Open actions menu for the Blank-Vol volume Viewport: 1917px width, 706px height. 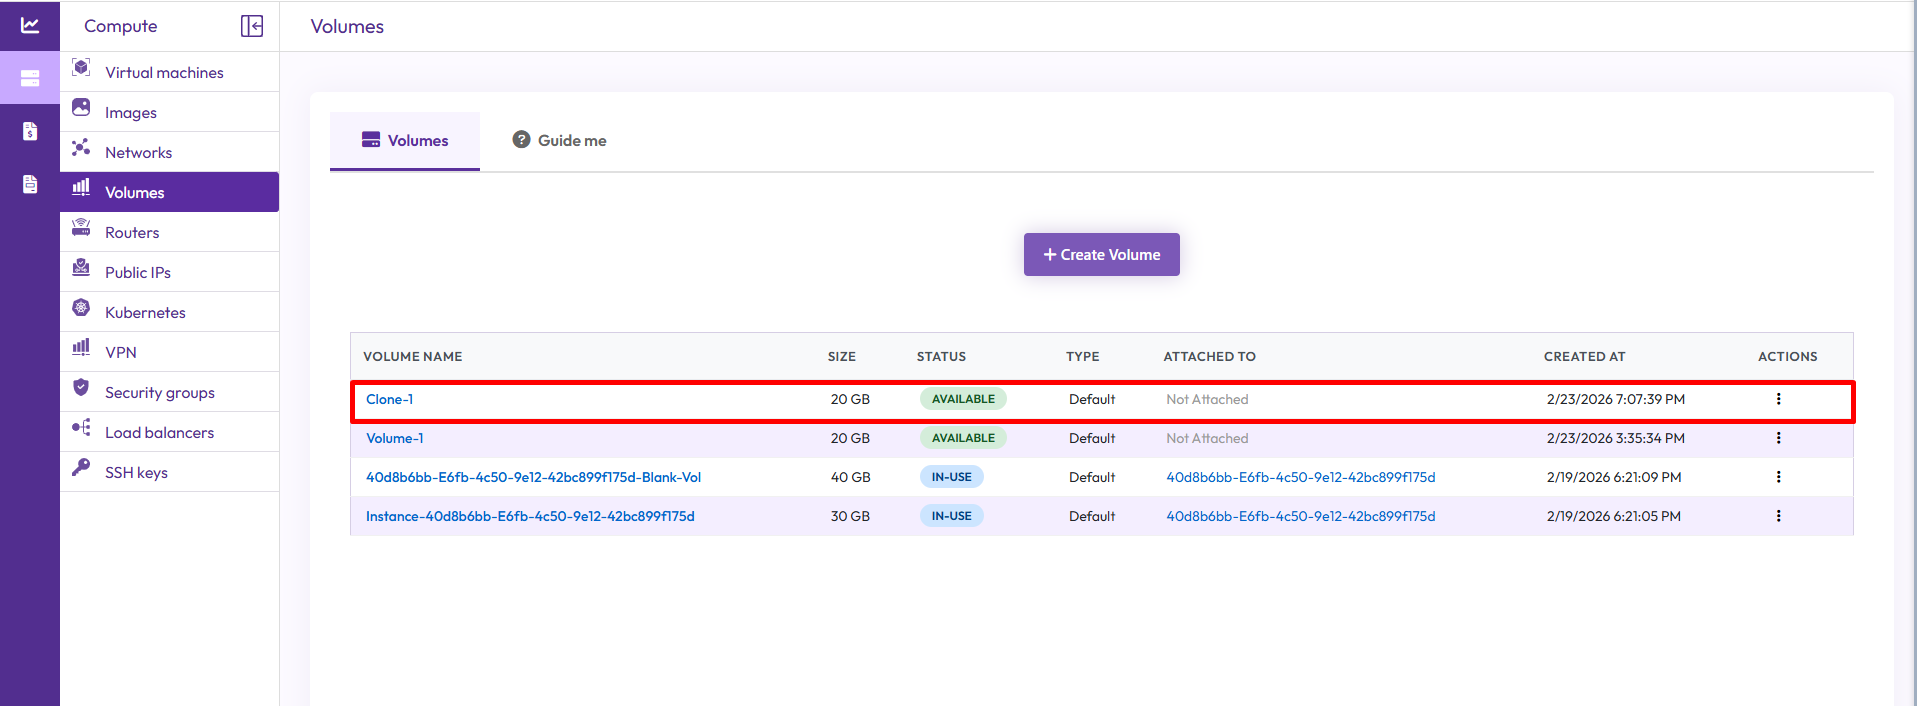(x=1778, y=477)
